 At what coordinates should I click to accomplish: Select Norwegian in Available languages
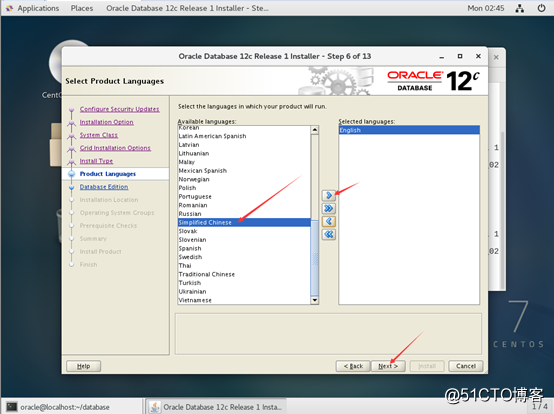[x=244, y=179]
